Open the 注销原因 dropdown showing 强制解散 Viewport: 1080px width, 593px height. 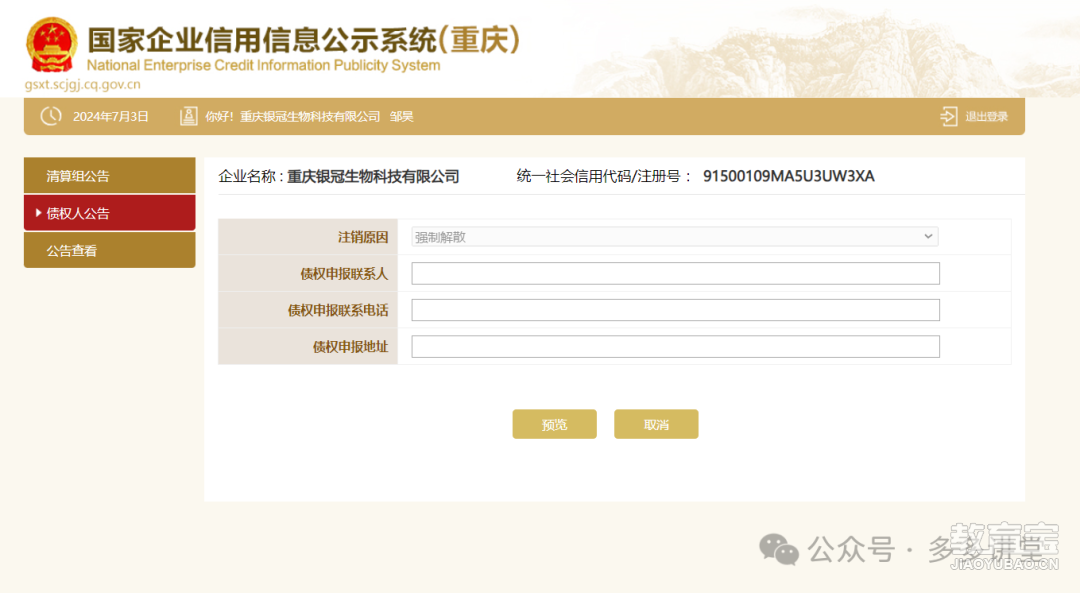coord(675,237)
